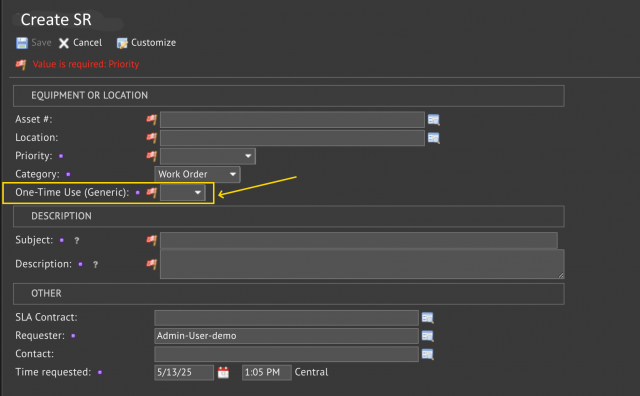This screenshot has height=396, width=640.
Task: Click the Cancel button label
Action: (87, 42)
